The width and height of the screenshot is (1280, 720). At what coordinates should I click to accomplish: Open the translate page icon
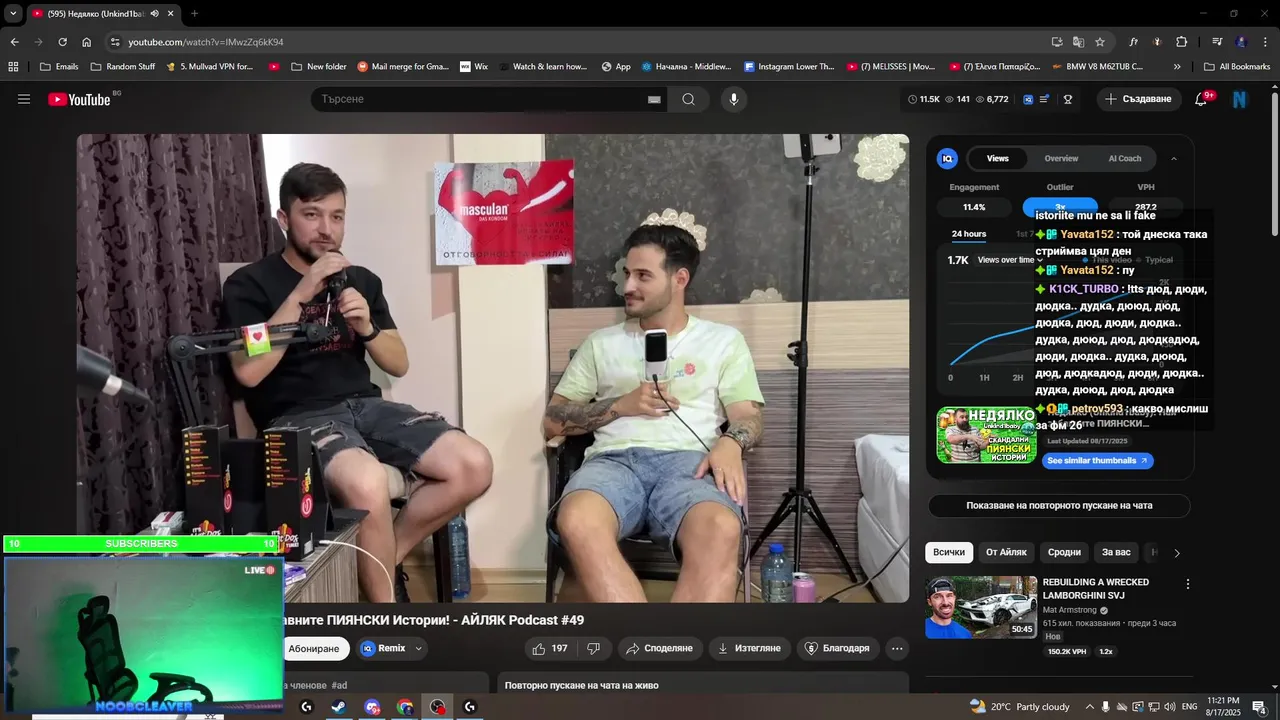(1078, 42)
